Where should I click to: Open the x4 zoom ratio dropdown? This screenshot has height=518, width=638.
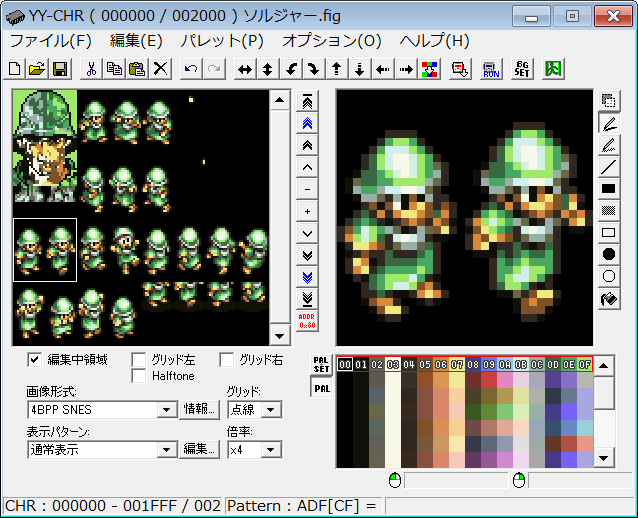point(271,450)
